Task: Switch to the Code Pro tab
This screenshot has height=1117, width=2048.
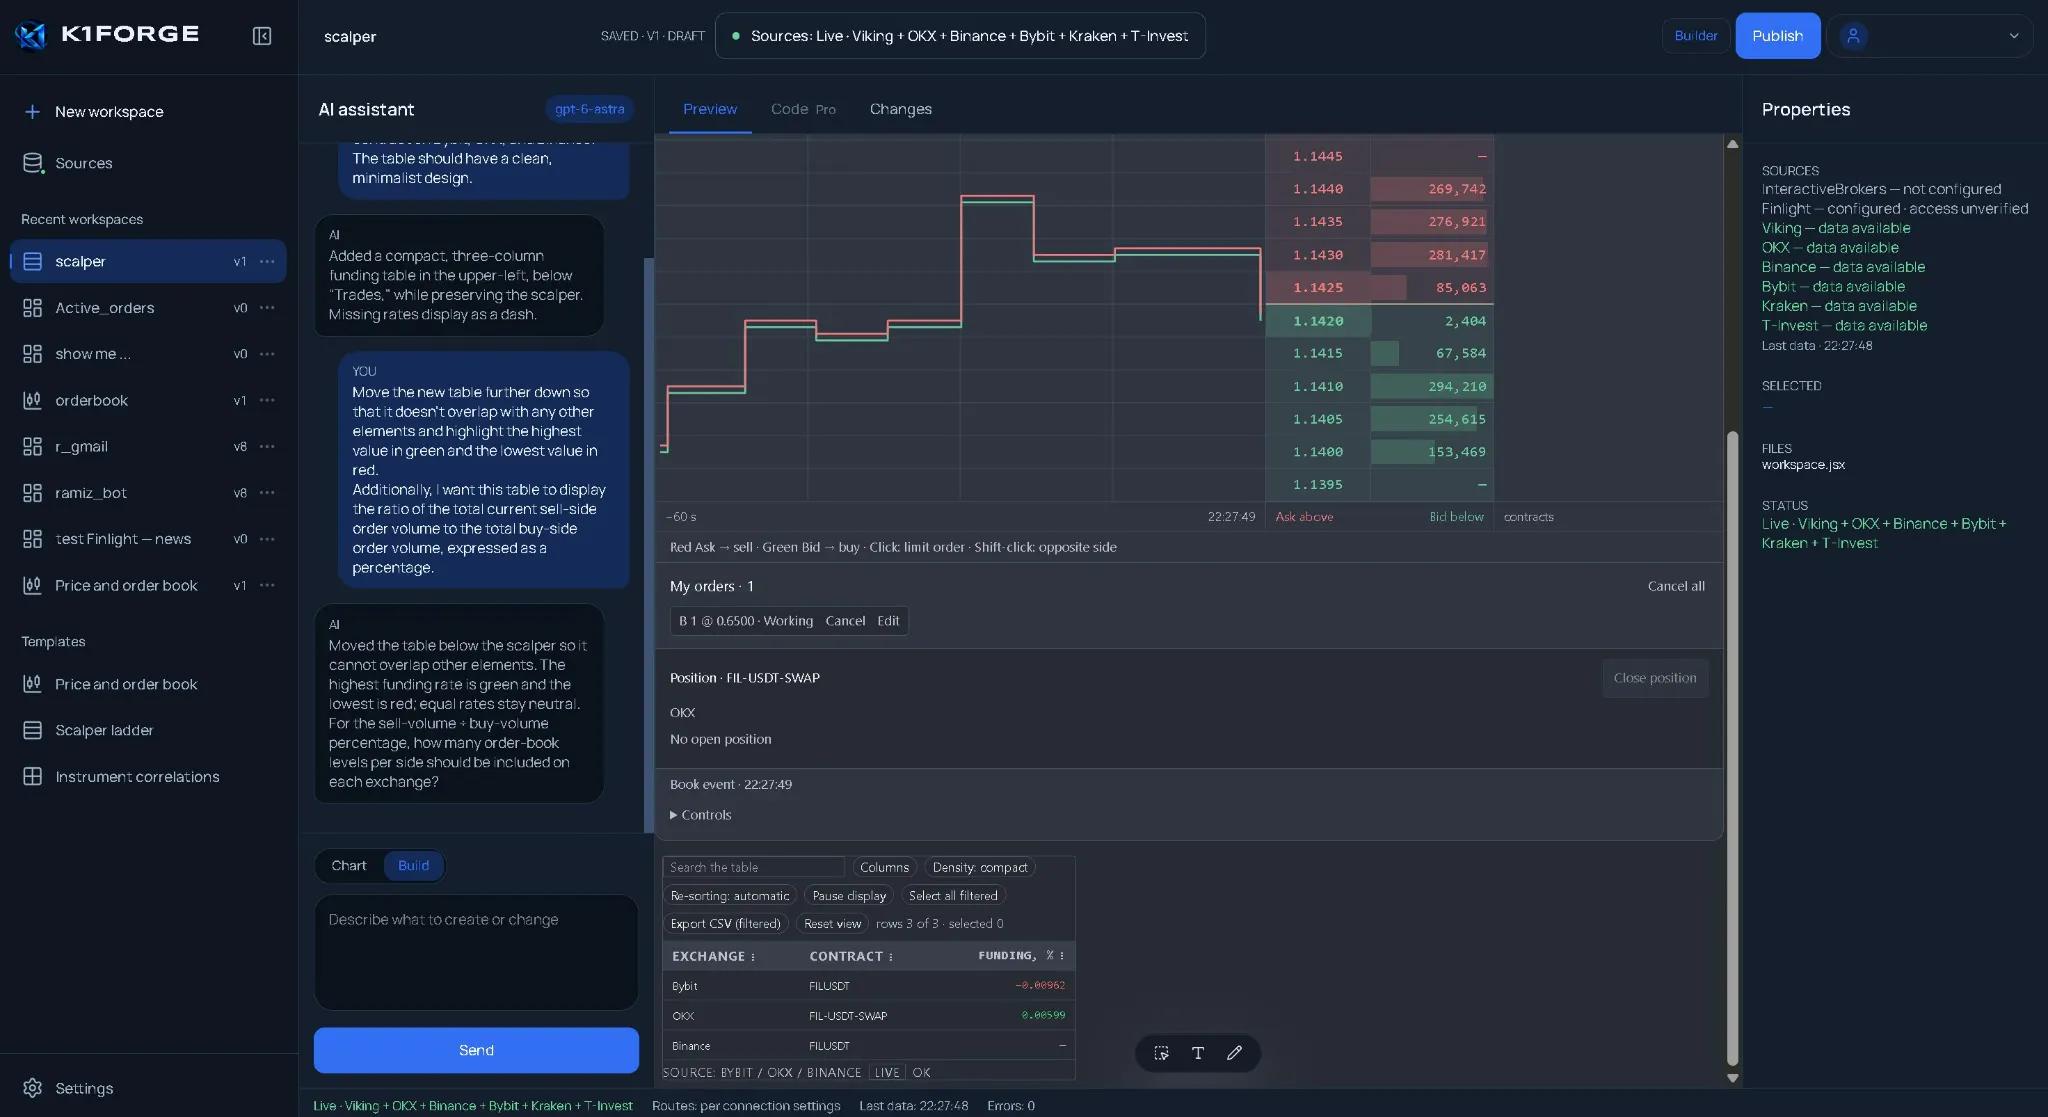Action: pos(803,109)
